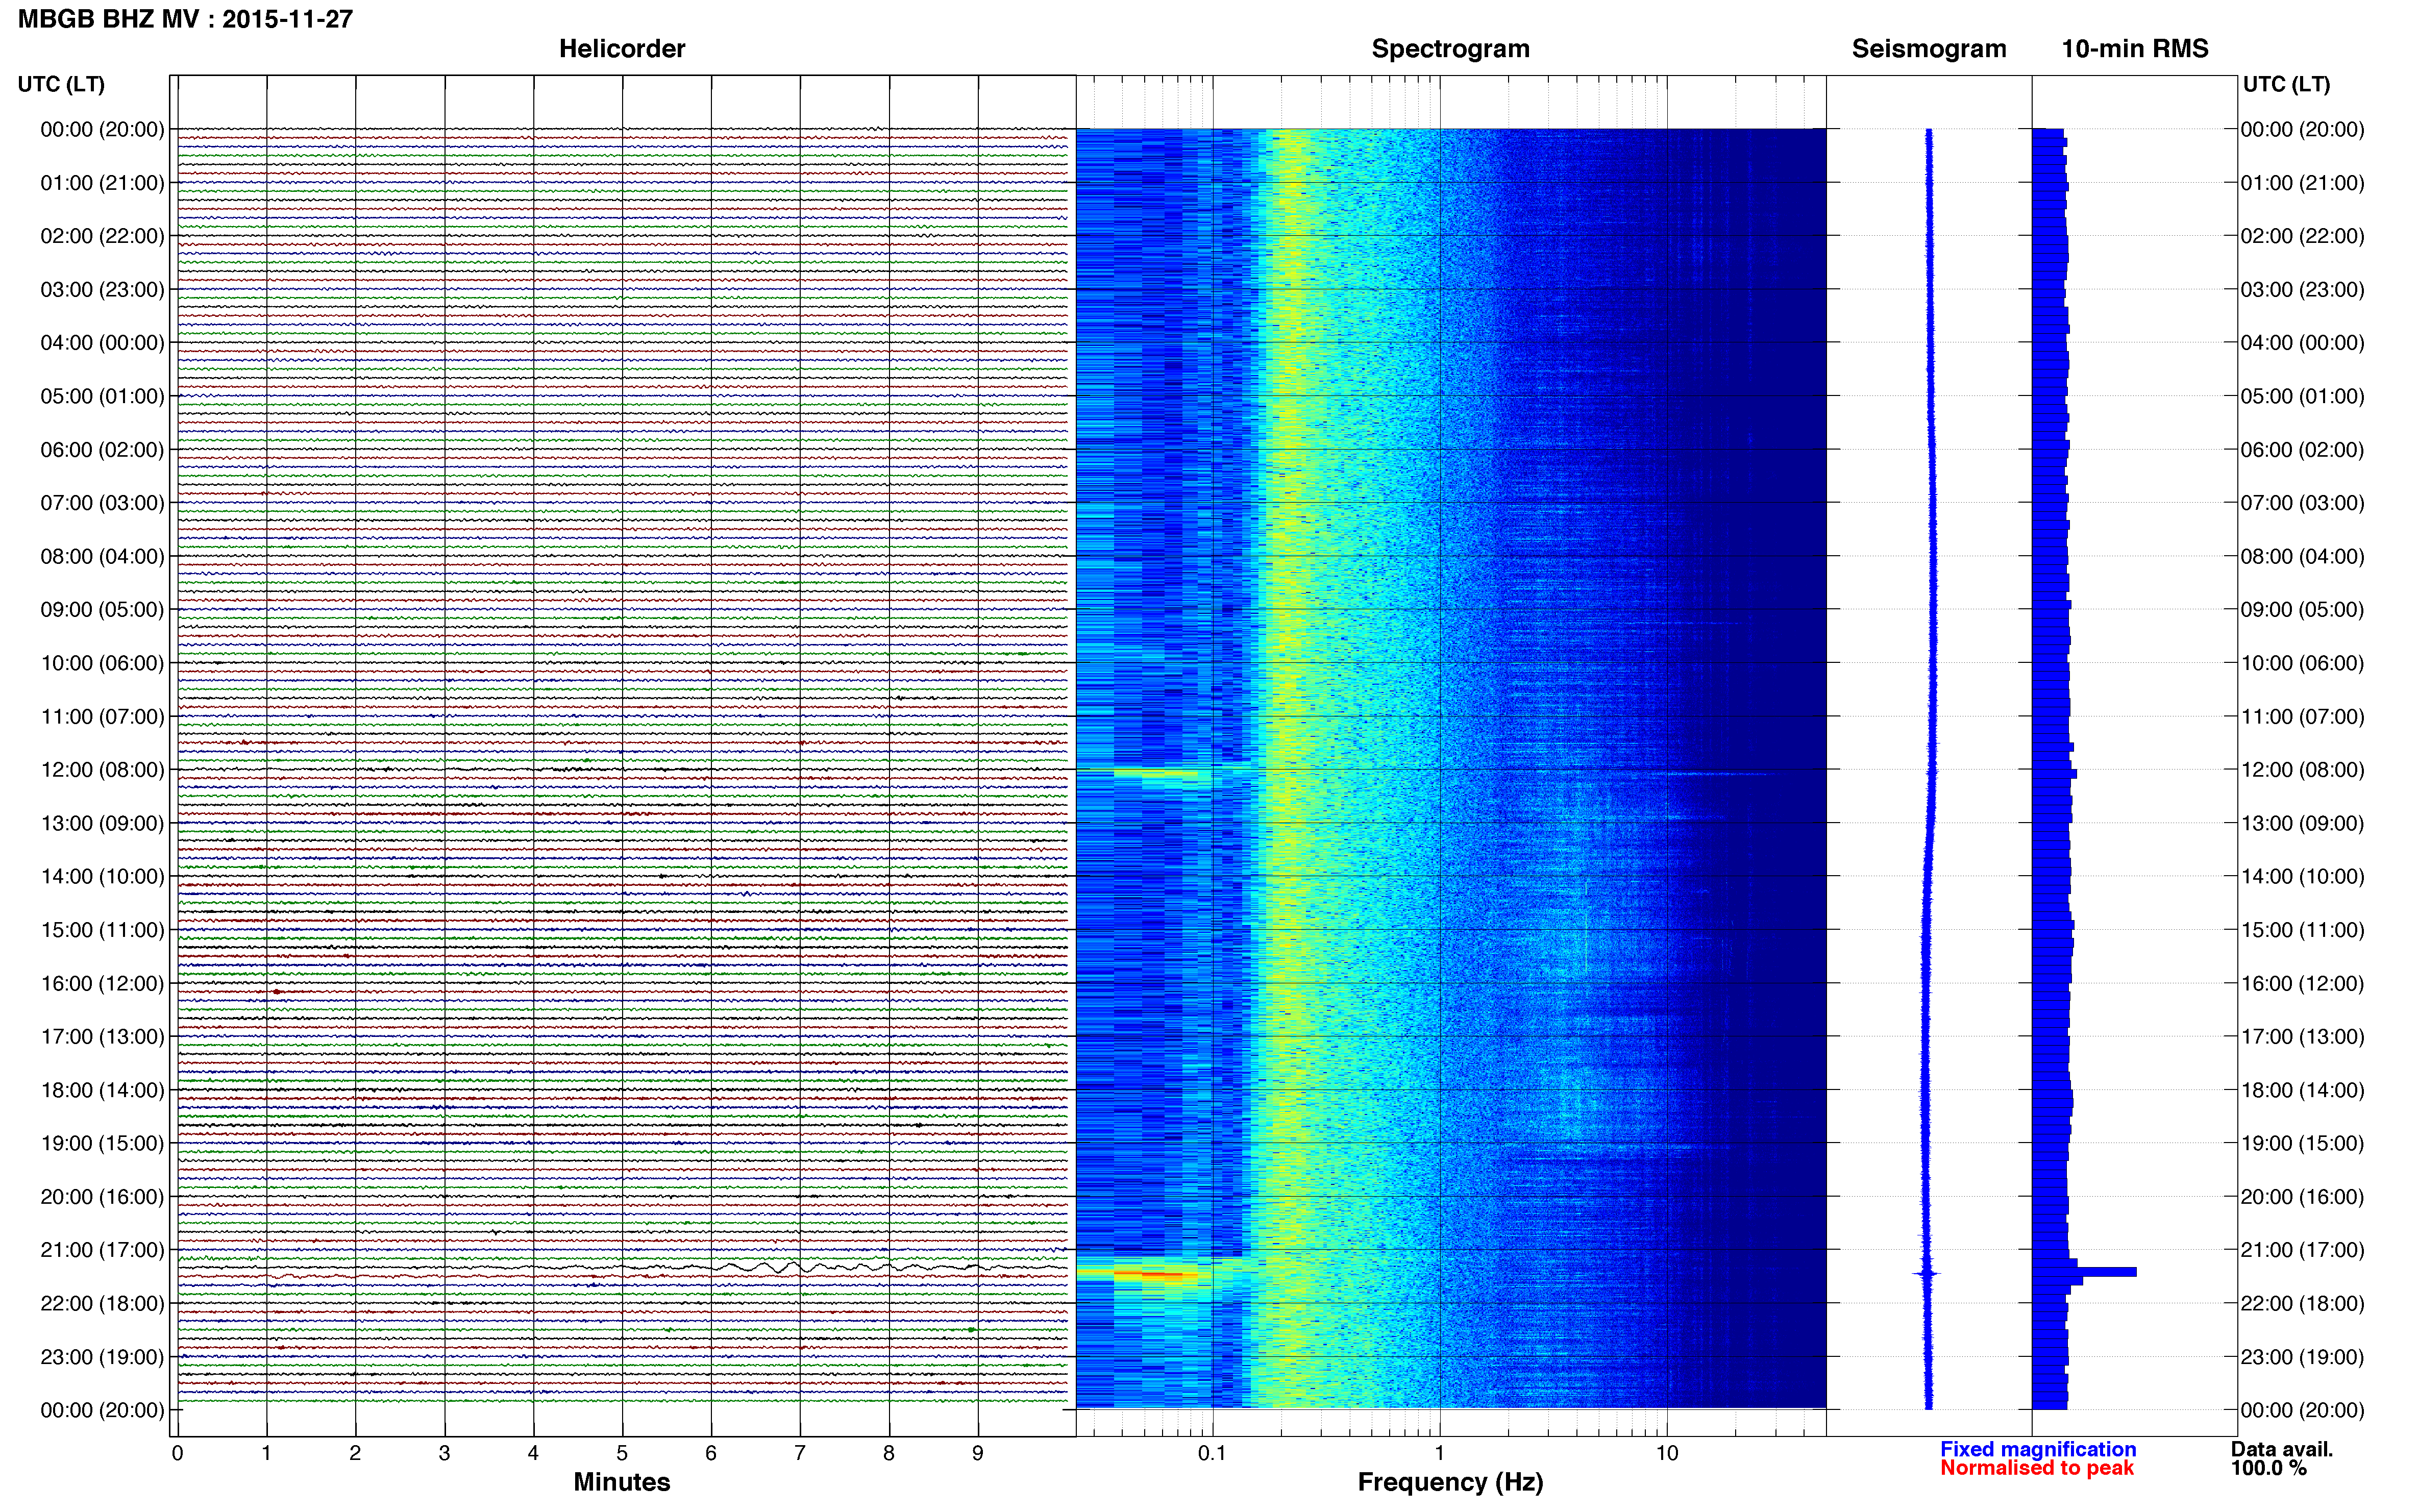Click minute tick label '5' on helicorder
Image resolution: width=2419 pixels, height=1512 pixels.
click(x=622, y=1454)
